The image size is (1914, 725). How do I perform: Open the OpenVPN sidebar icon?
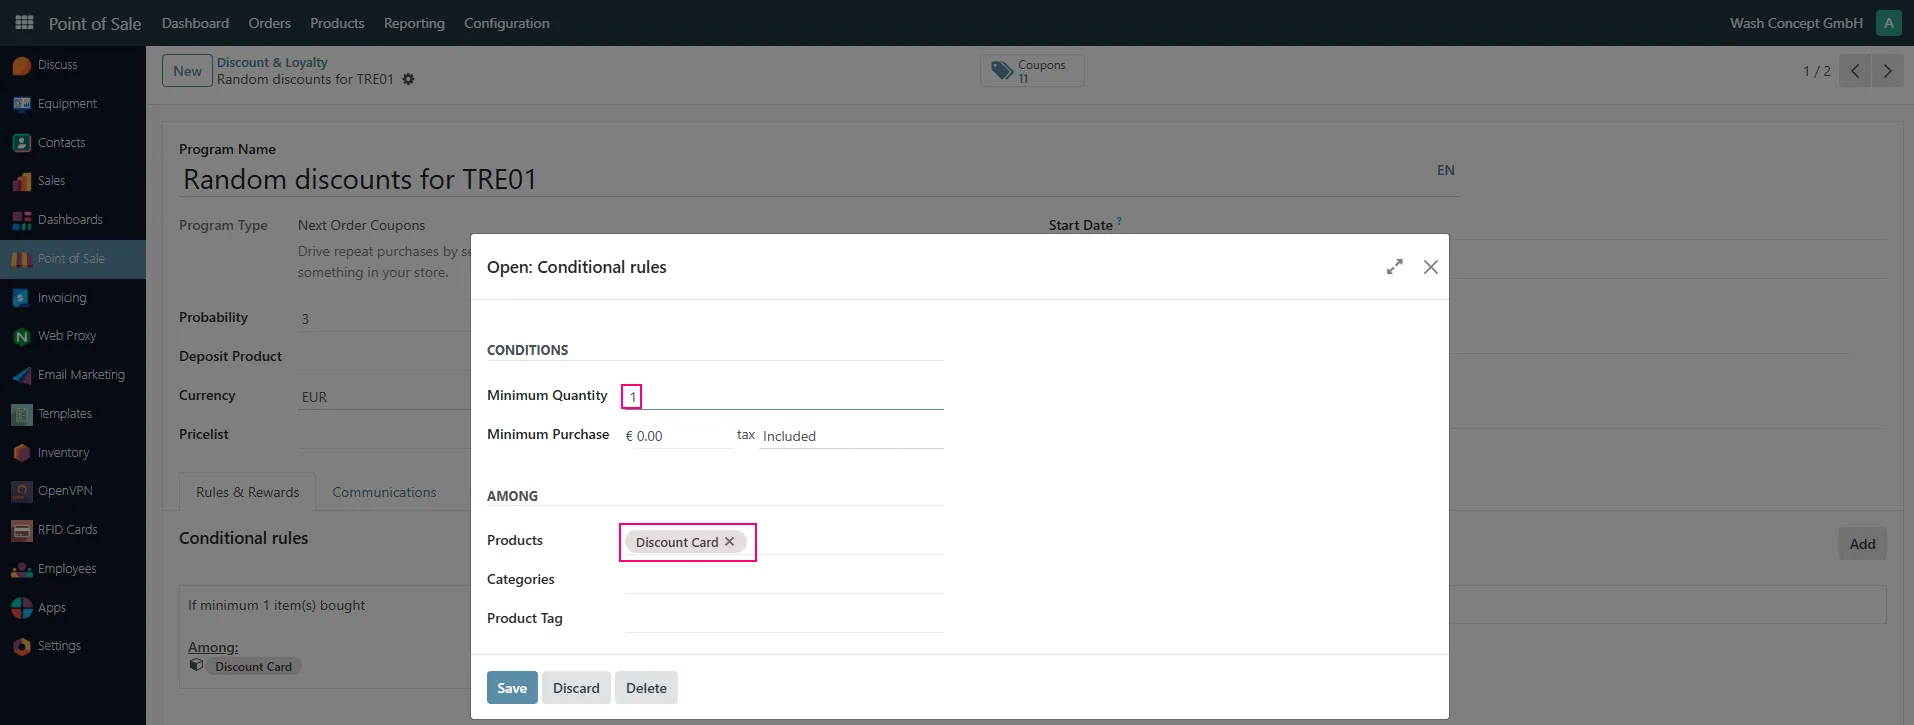21,491
